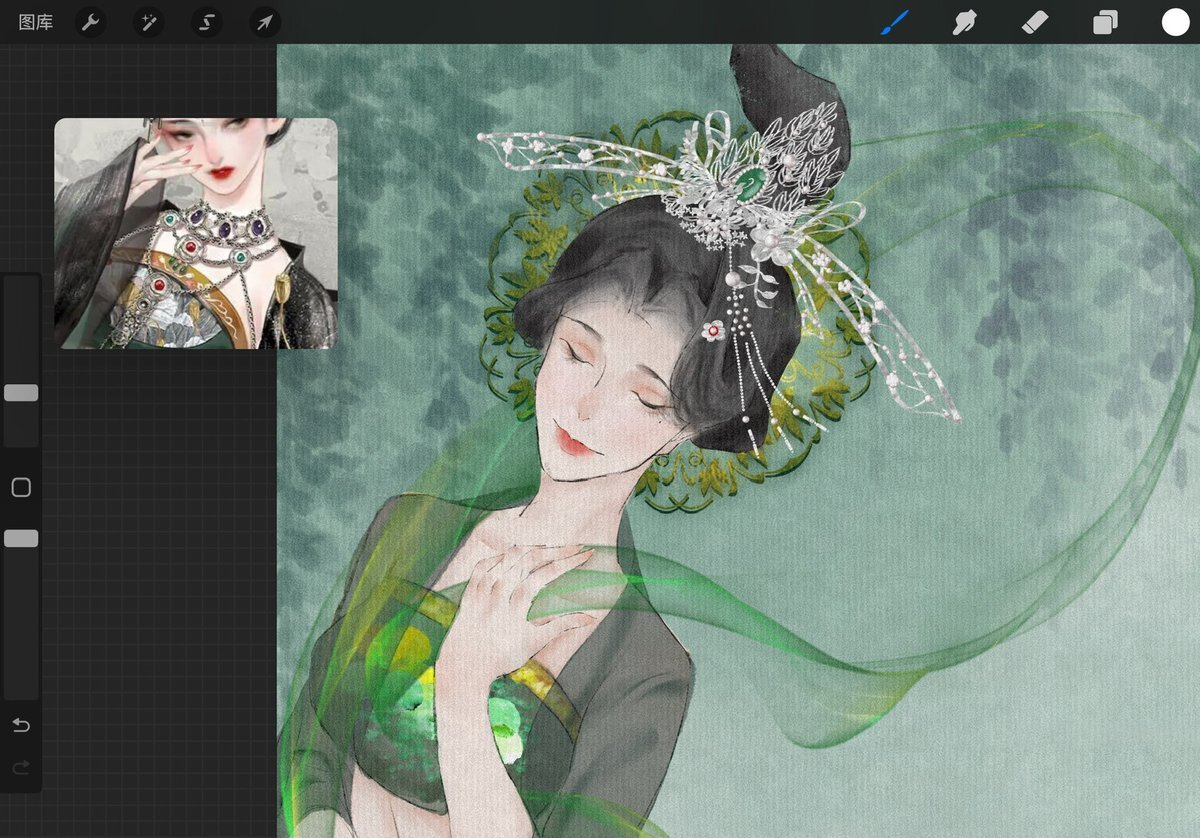Open the Layers panel

coord(1105,22)
